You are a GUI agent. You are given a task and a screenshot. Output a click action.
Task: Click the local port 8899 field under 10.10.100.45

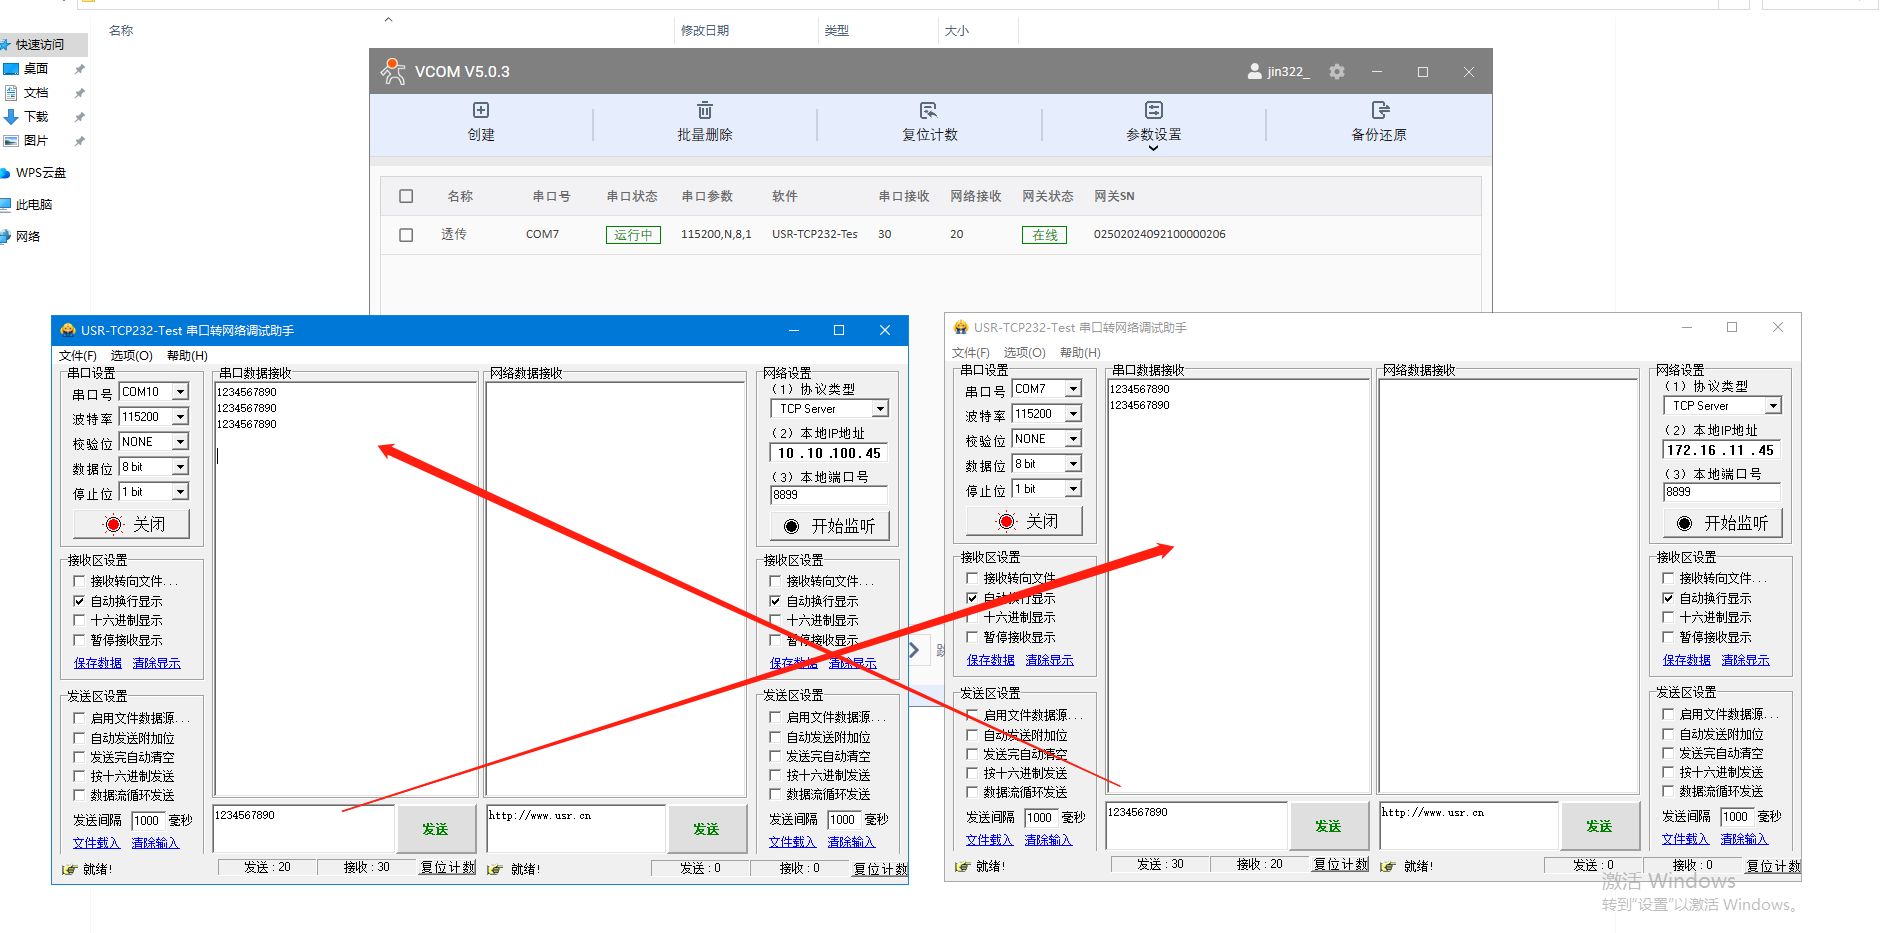(x=827, y=495)
